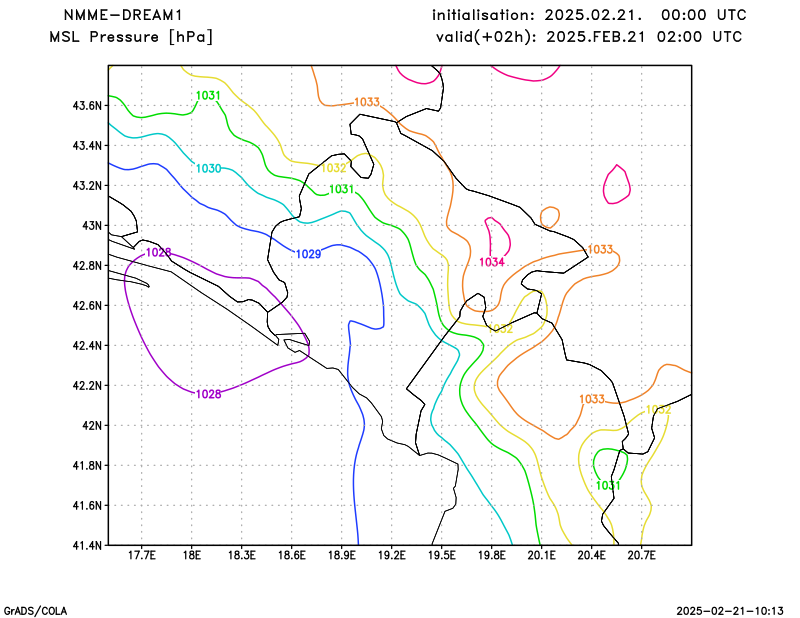Click the 20.1E longitude label
The height and width of the screenshot is (618, 800).
pos(542,555)
